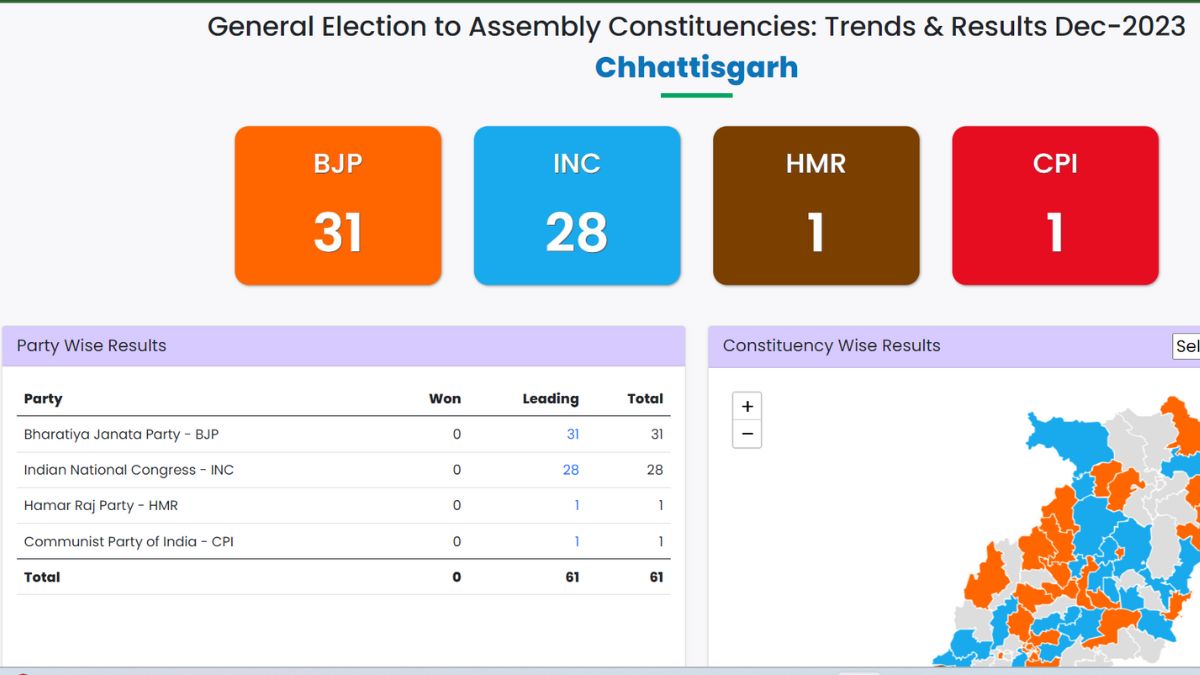Open the BJP 31 seats card
Viewport: 1200px width, 675px height.
338,205
